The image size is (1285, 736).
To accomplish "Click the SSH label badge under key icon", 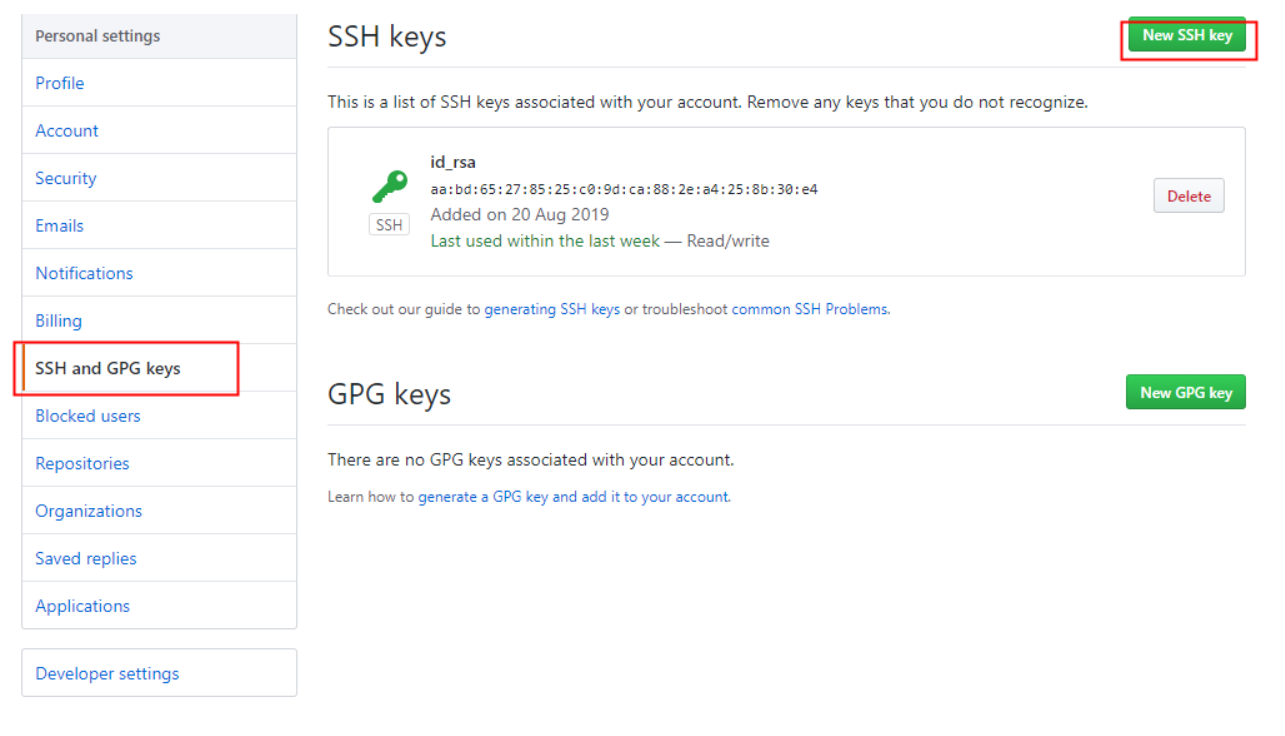I will pyautogui.click(x=389, y=225).
